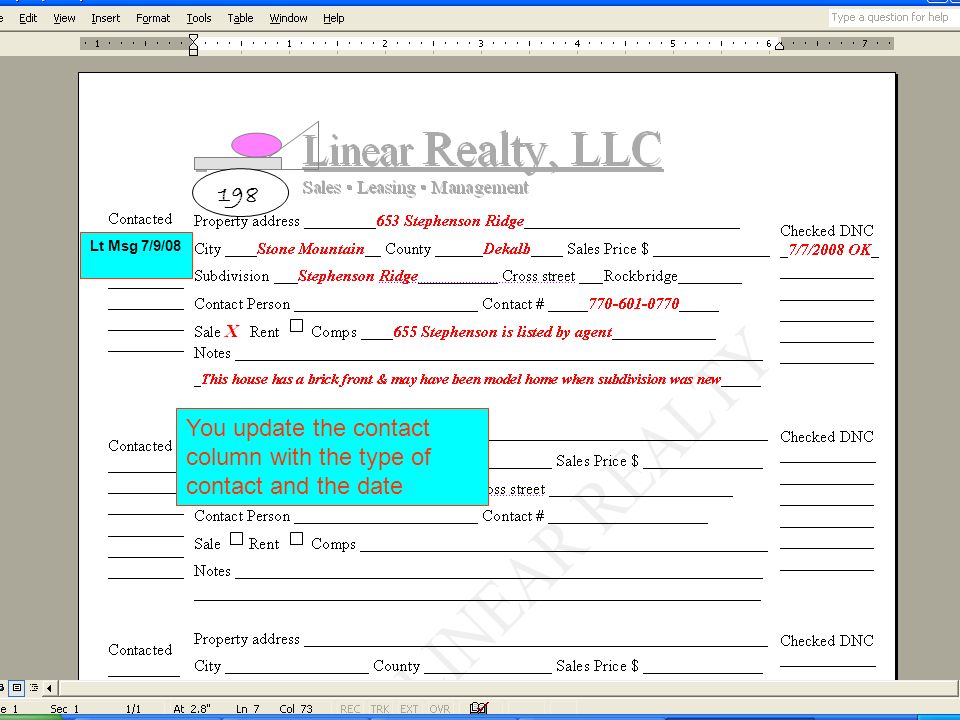
Task: Open the Tools menu
Action: [199, 18]
